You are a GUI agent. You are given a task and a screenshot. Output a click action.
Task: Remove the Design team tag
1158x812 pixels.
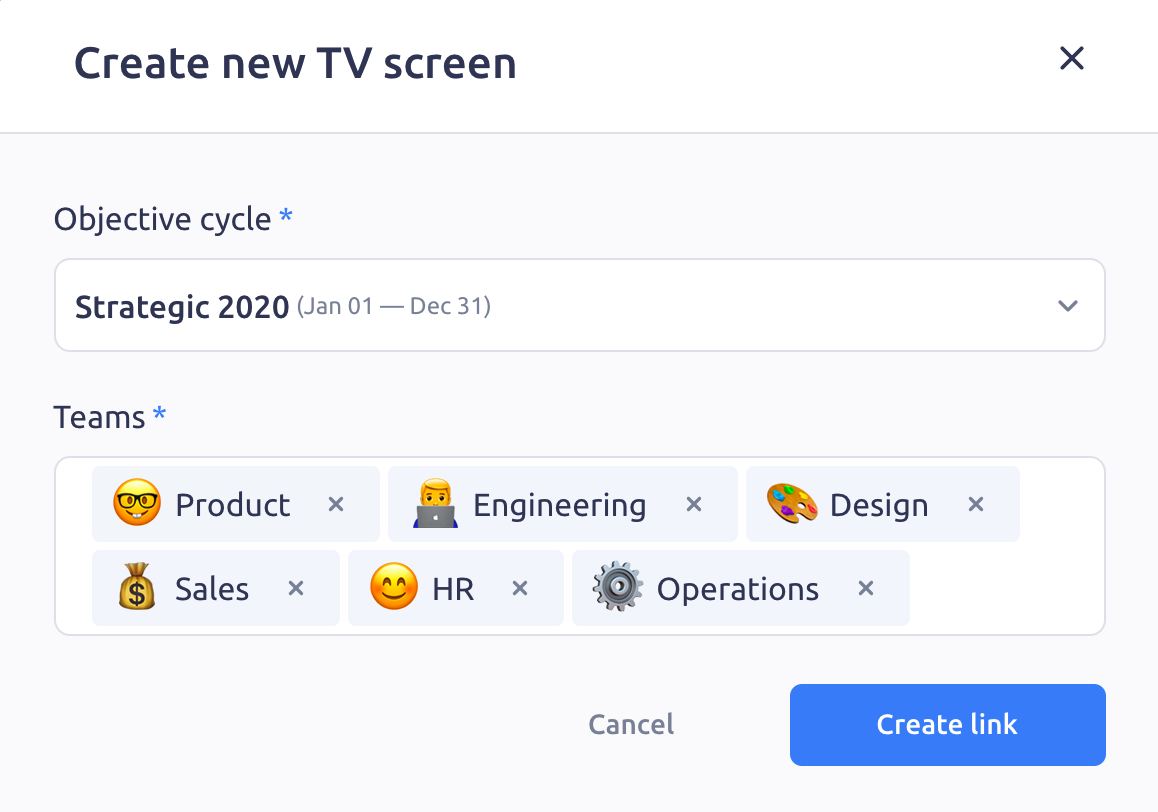coord(976,505)
